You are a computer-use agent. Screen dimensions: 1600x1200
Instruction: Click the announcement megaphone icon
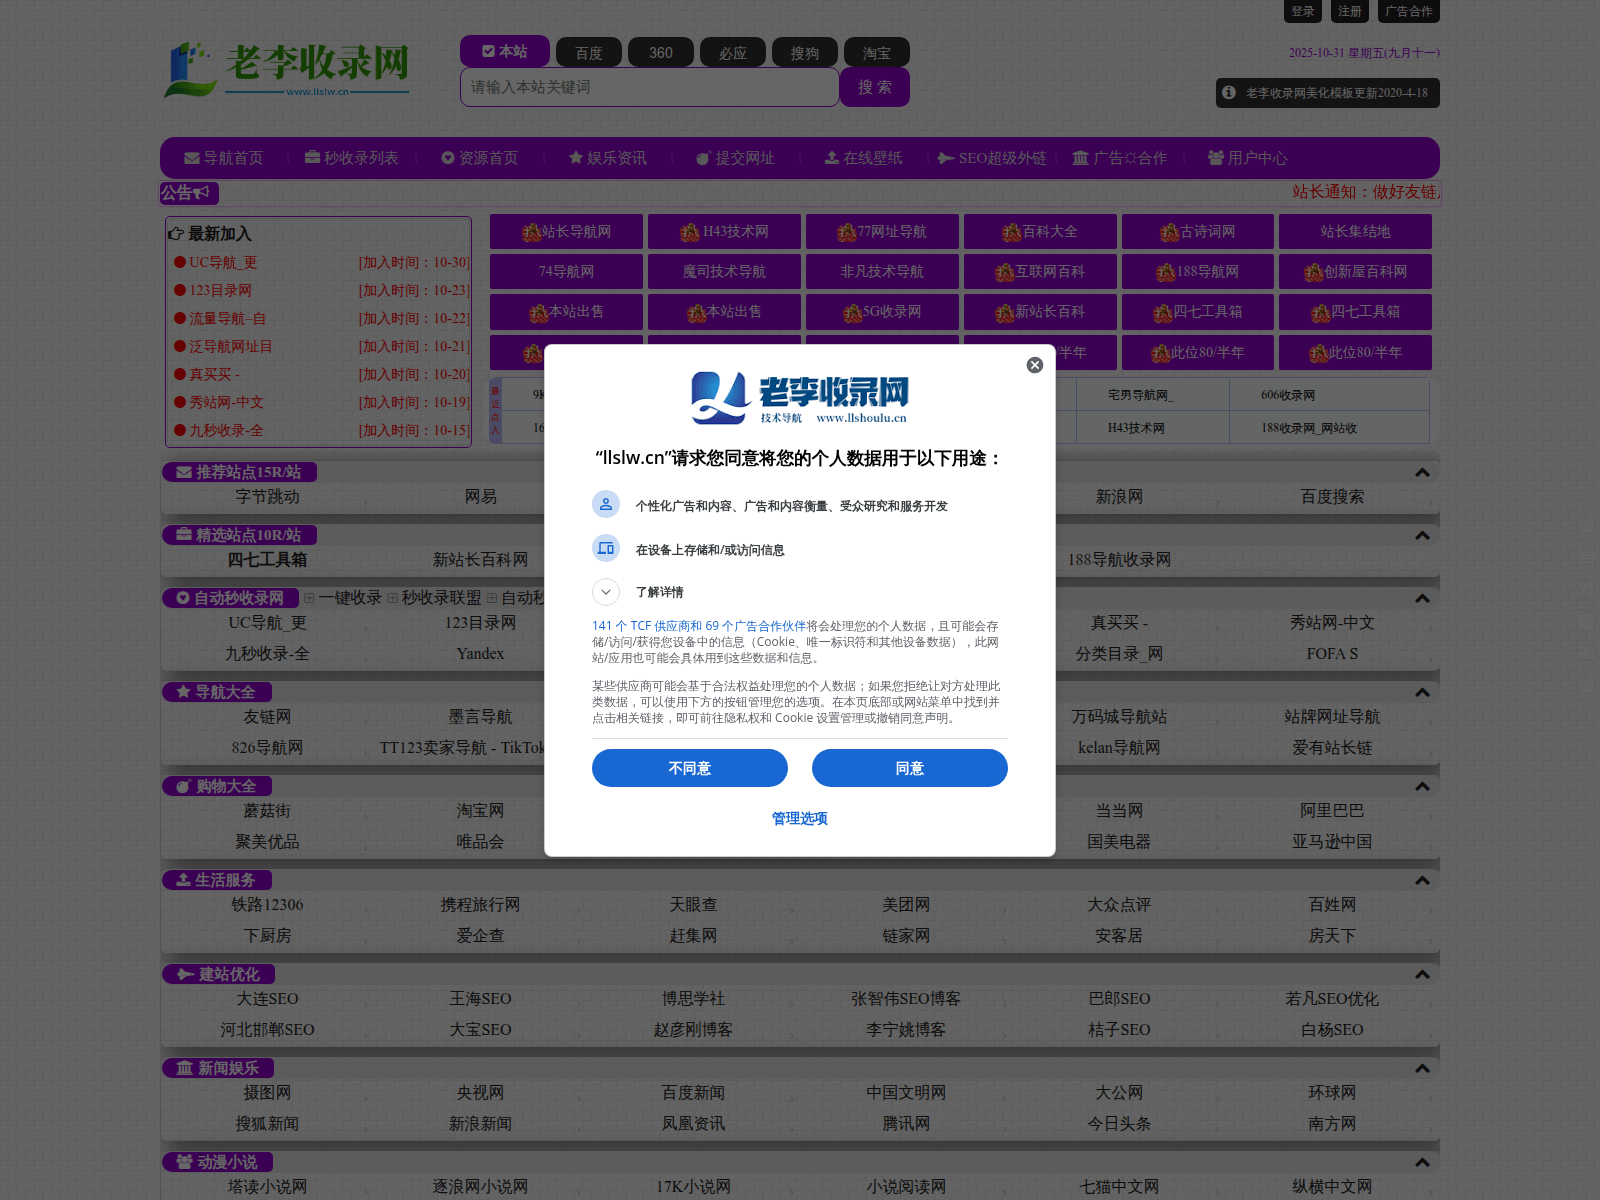coord(201,192)
